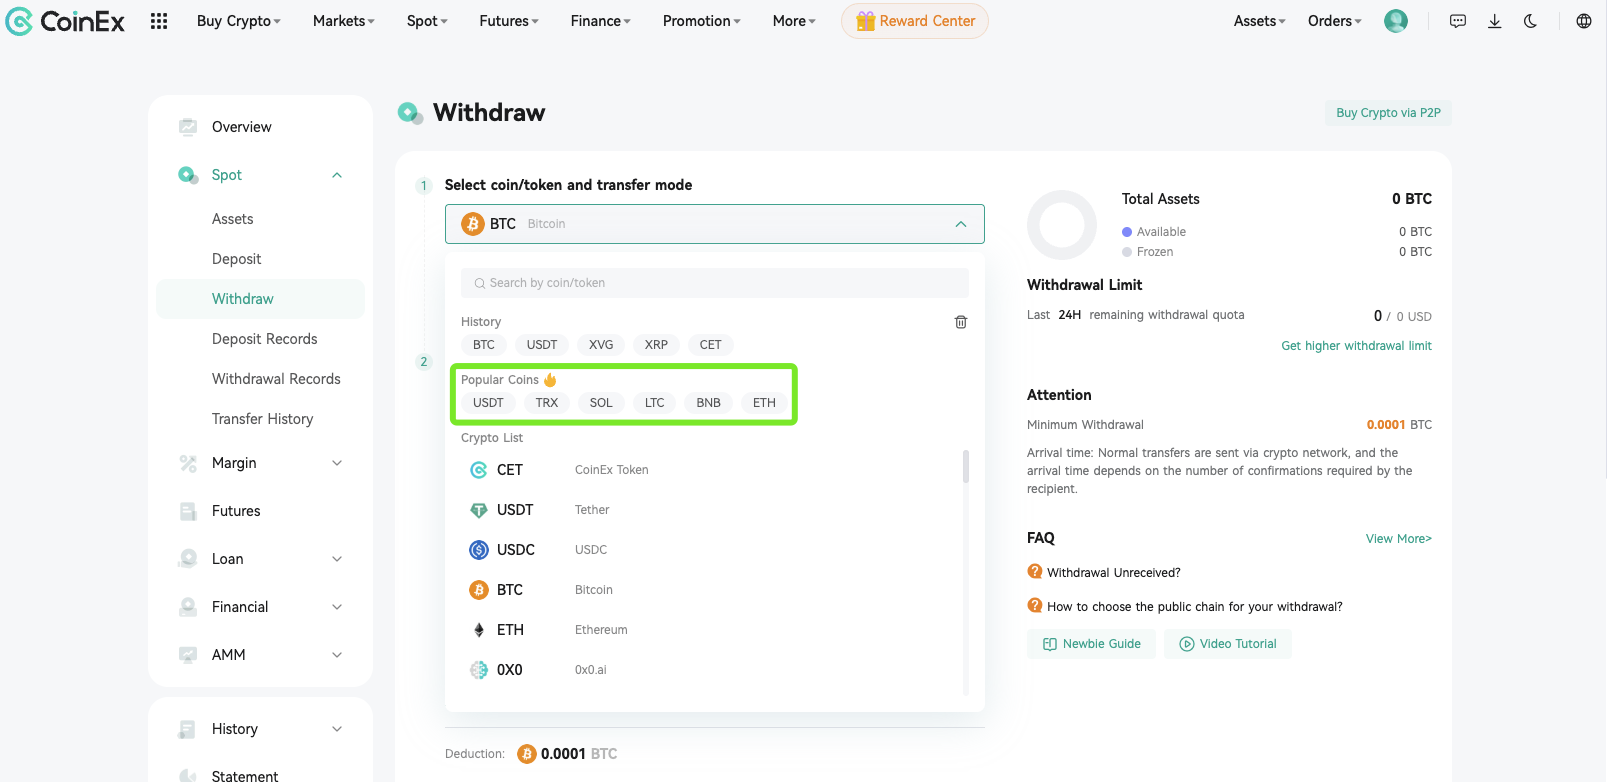Click the USDC coin icon
This screenshot has width=1607, height=782.
click(x=479, y=550)
